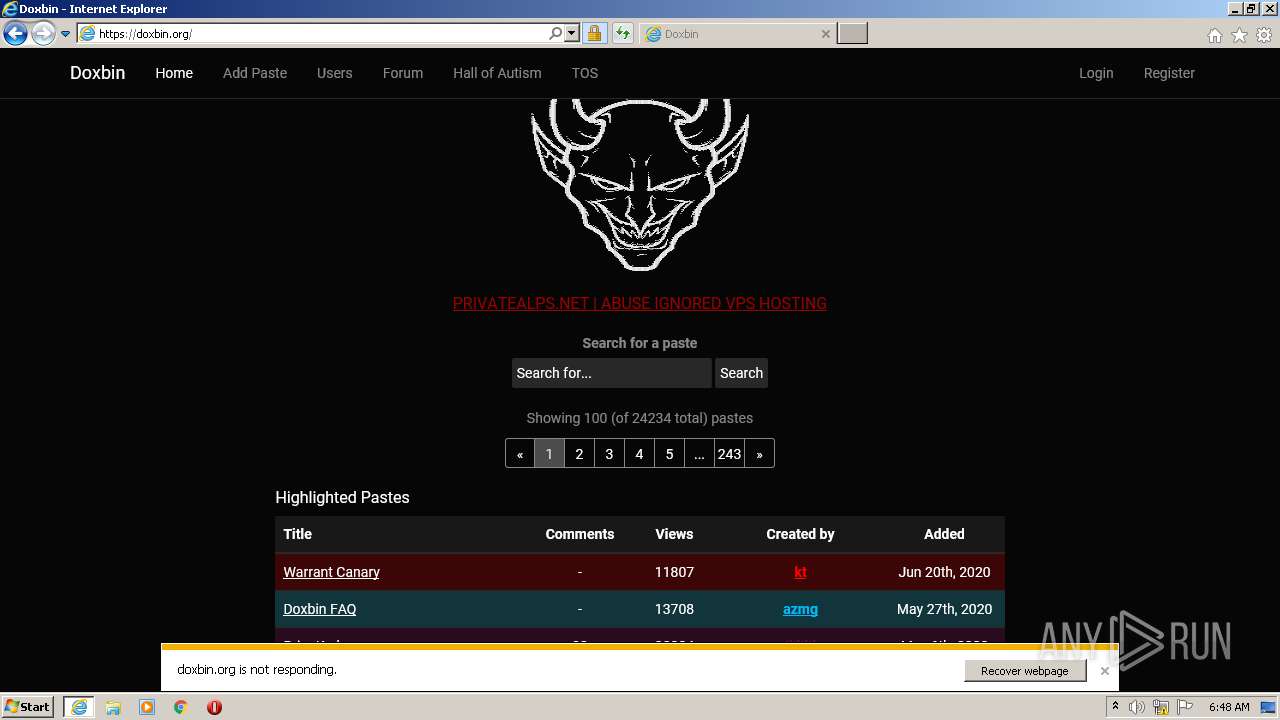Click the 13708 views cell
The height and width of the screenshot is (720, 1280).
click(x=674, y=609)
